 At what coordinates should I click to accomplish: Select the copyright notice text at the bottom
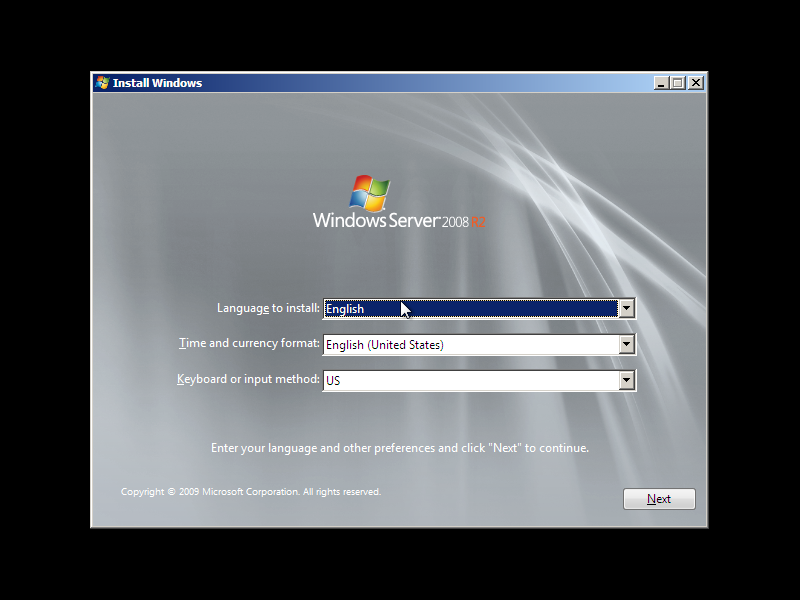coord(250,491)
